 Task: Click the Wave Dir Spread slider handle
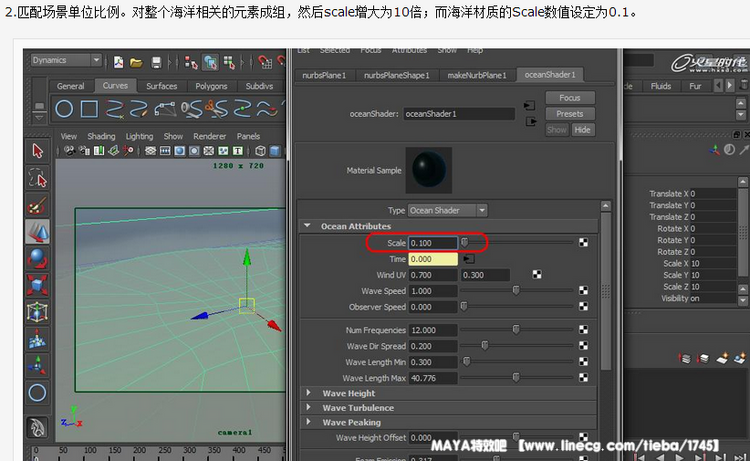point(485,345)
